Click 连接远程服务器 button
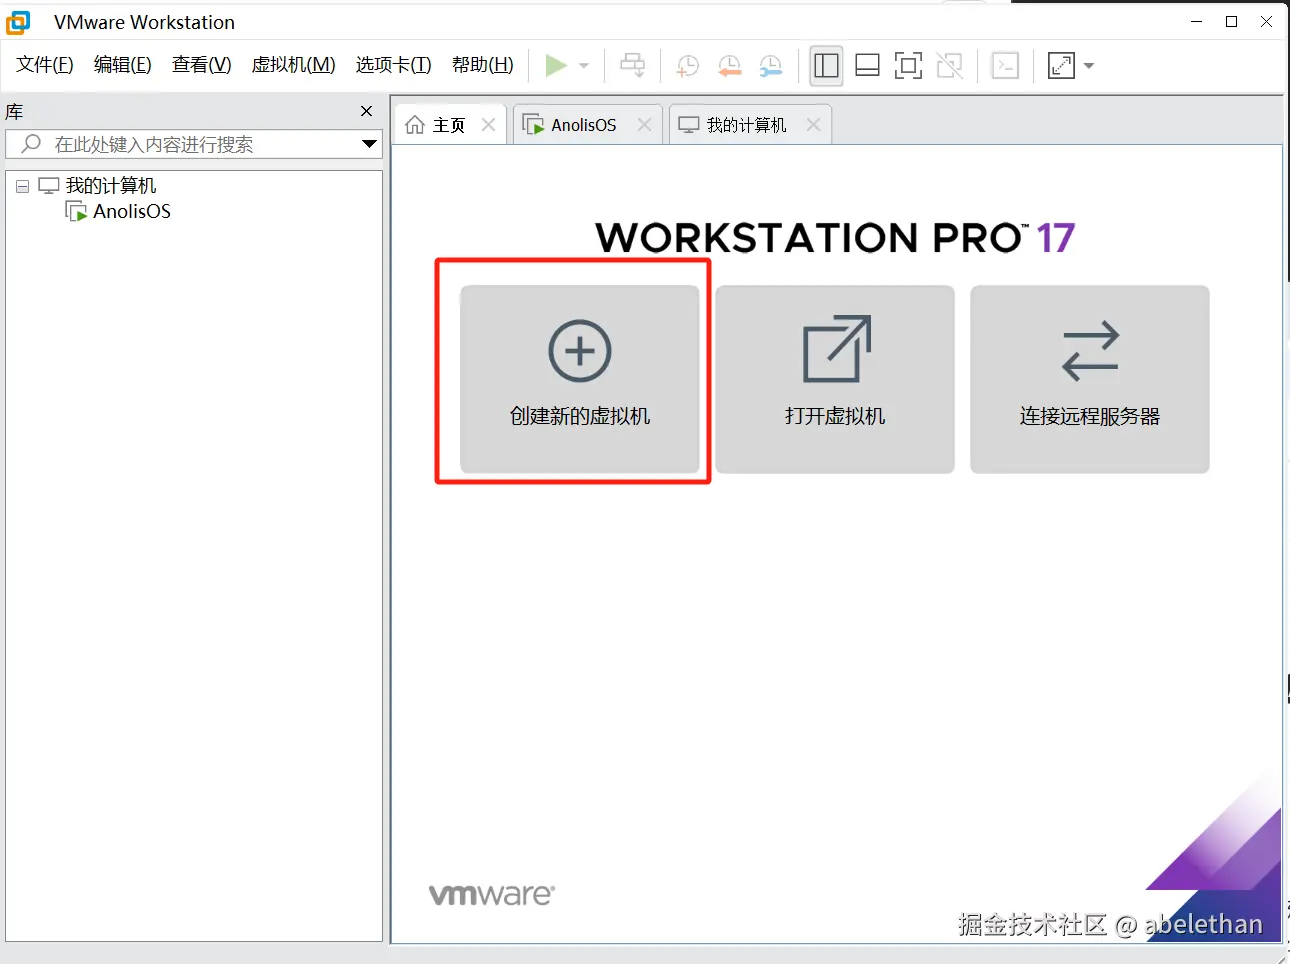The image size is (1290, 964). tap(1090, 379)
